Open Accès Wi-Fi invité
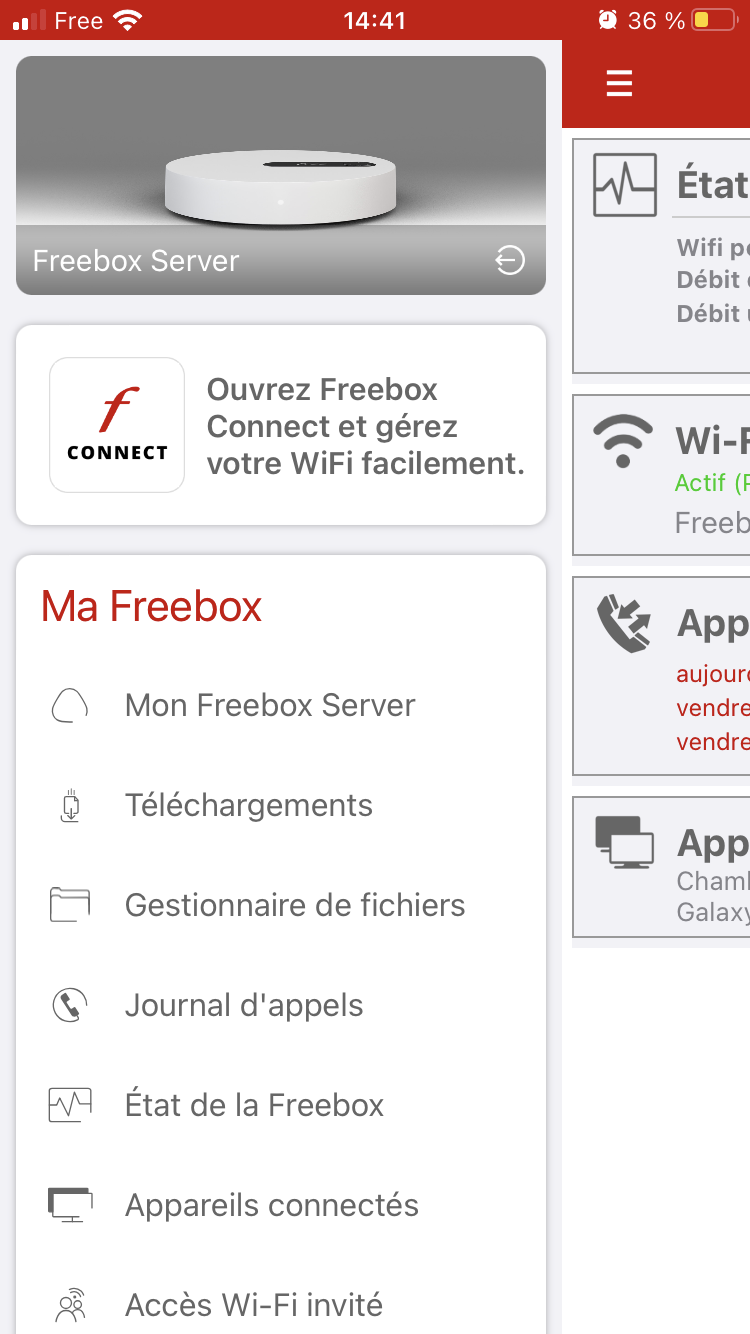 pyautogui.click(x=254, y=1305)
